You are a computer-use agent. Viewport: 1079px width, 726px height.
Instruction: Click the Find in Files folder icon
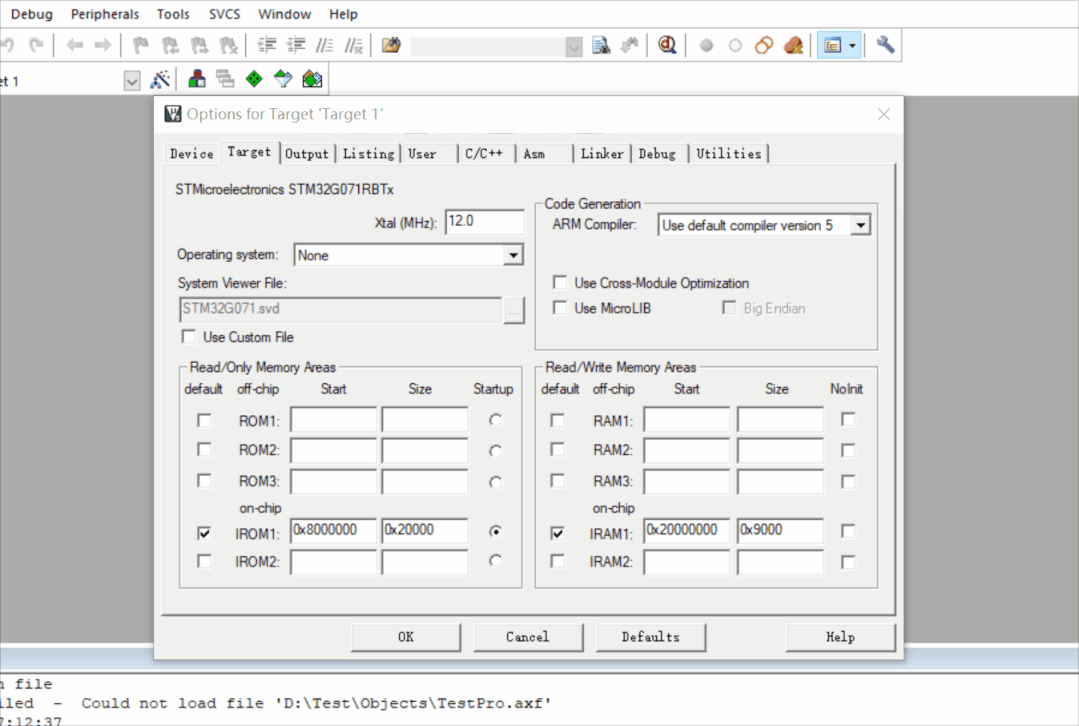coord(391,45)
